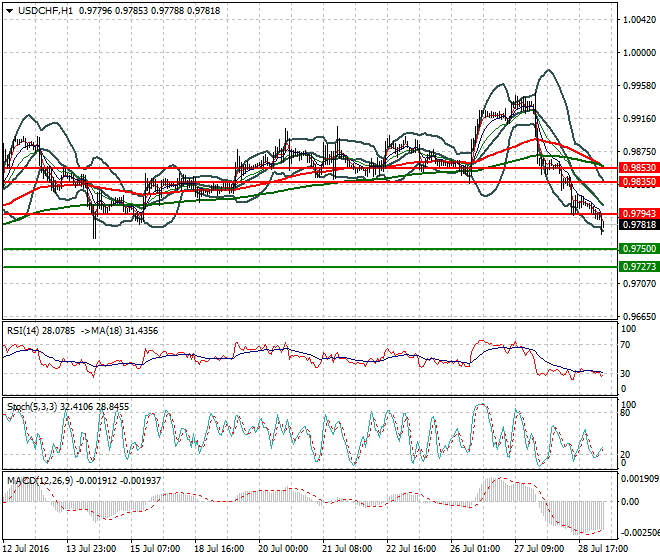Select the red 0.98530 price level label
This screenshot has width=660, height=560.
[x=639, y=168]
